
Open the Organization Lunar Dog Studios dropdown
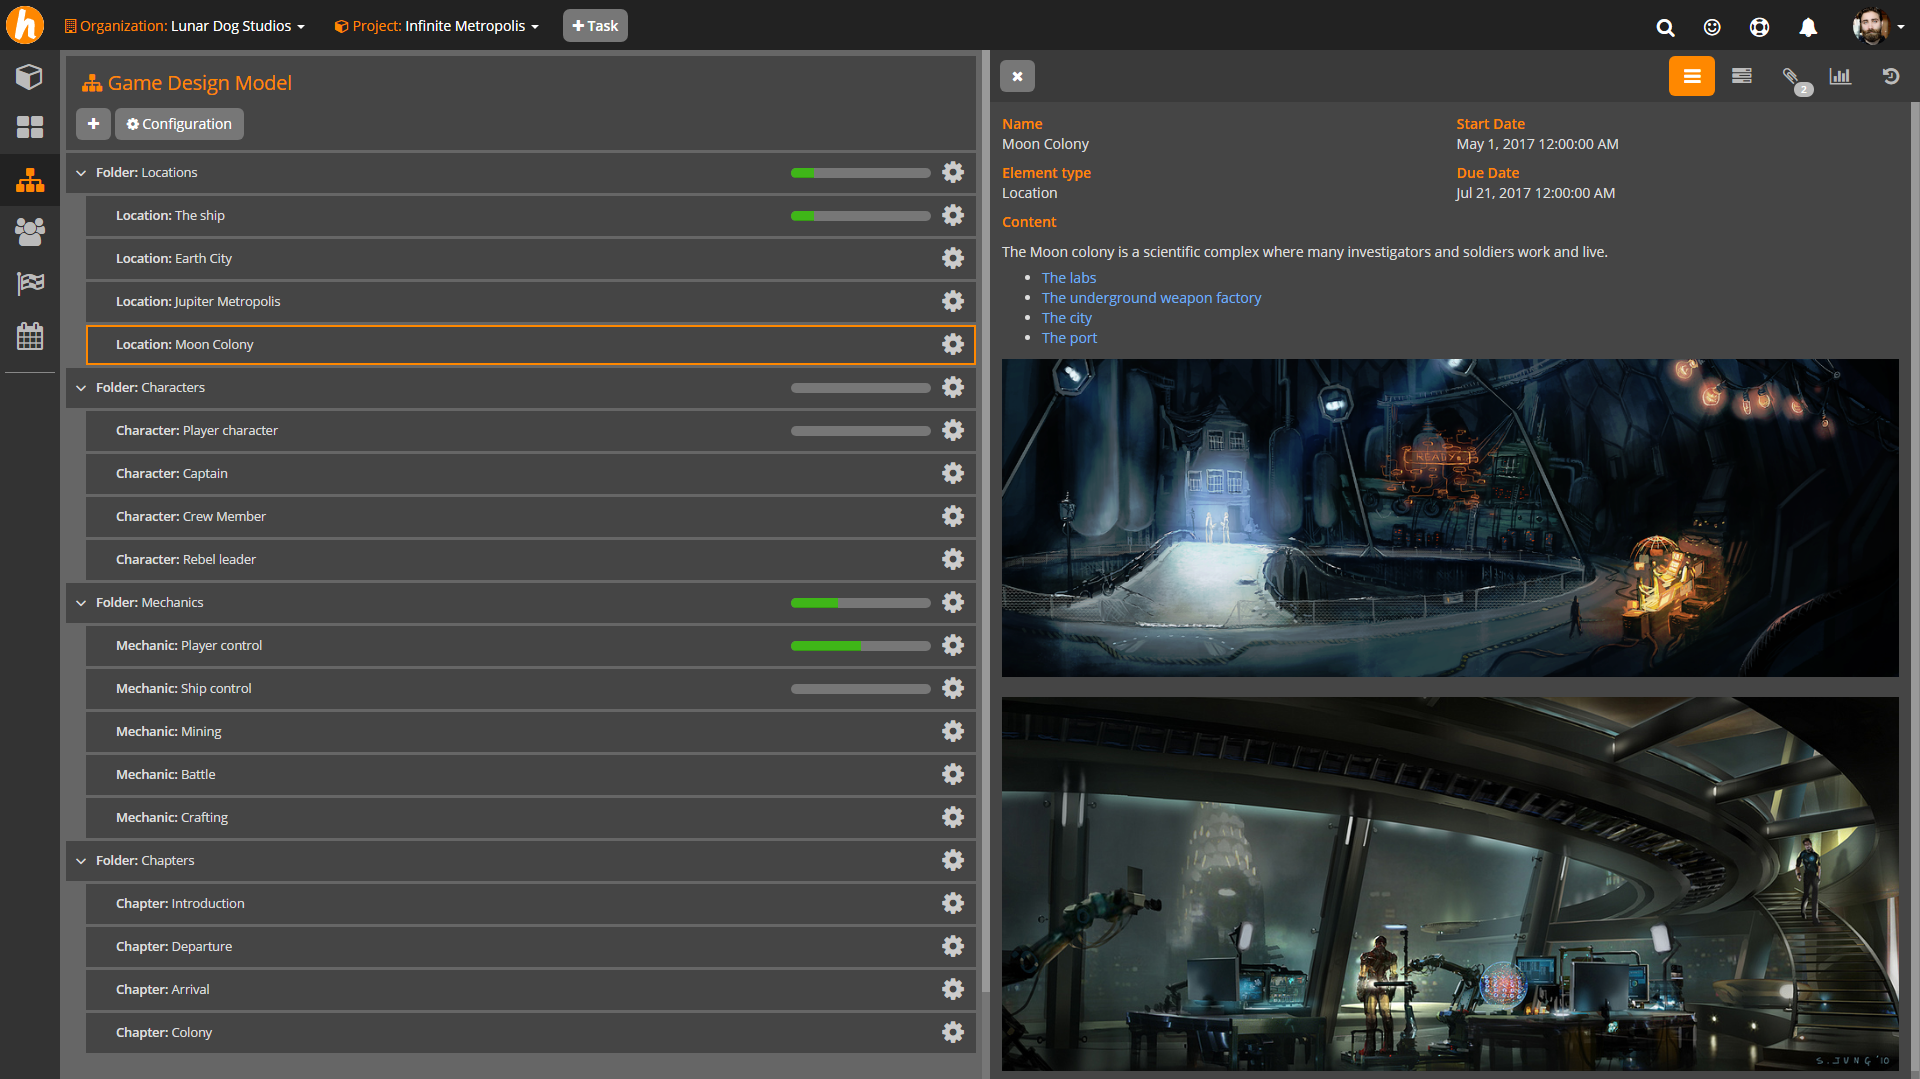(x=184, y=26)
